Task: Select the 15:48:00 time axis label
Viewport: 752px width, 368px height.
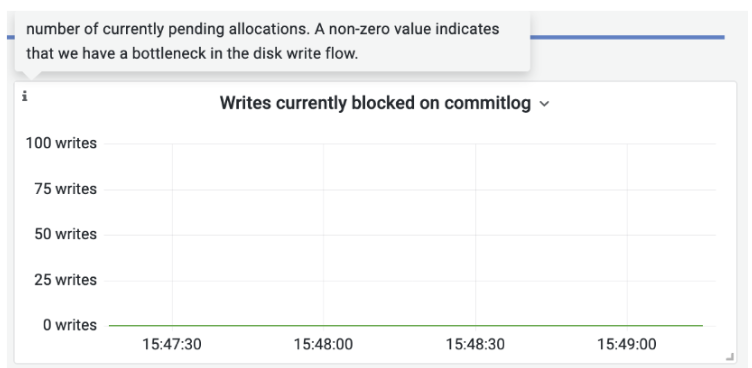Action: (323, 344)
